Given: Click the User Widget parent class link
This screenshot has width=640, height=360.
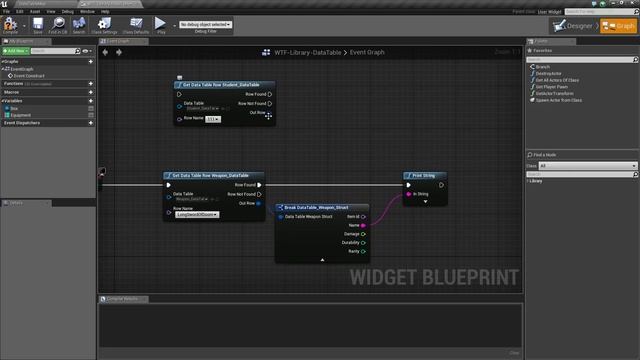Looking at the screenshot, I should [549, 12].
